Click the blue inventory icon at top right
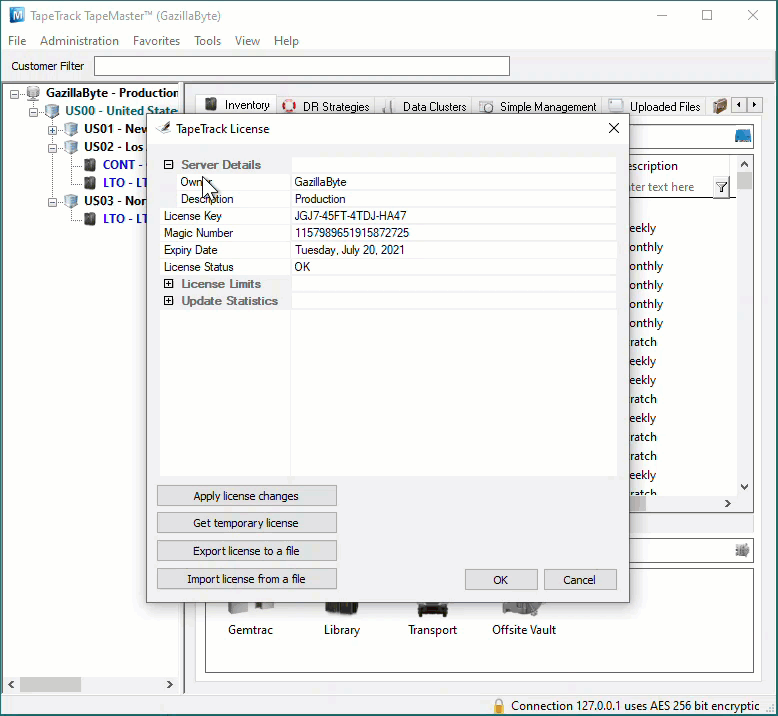This screenshot has height=716, width=778. click(x=743, y=136)
